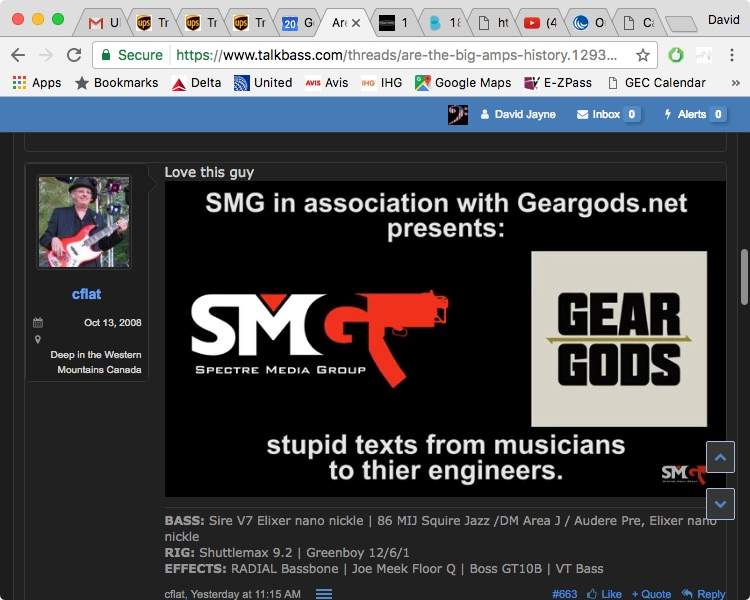
Task: Click the green extension icon in toolbar
Action: click(x=675, y=55)
